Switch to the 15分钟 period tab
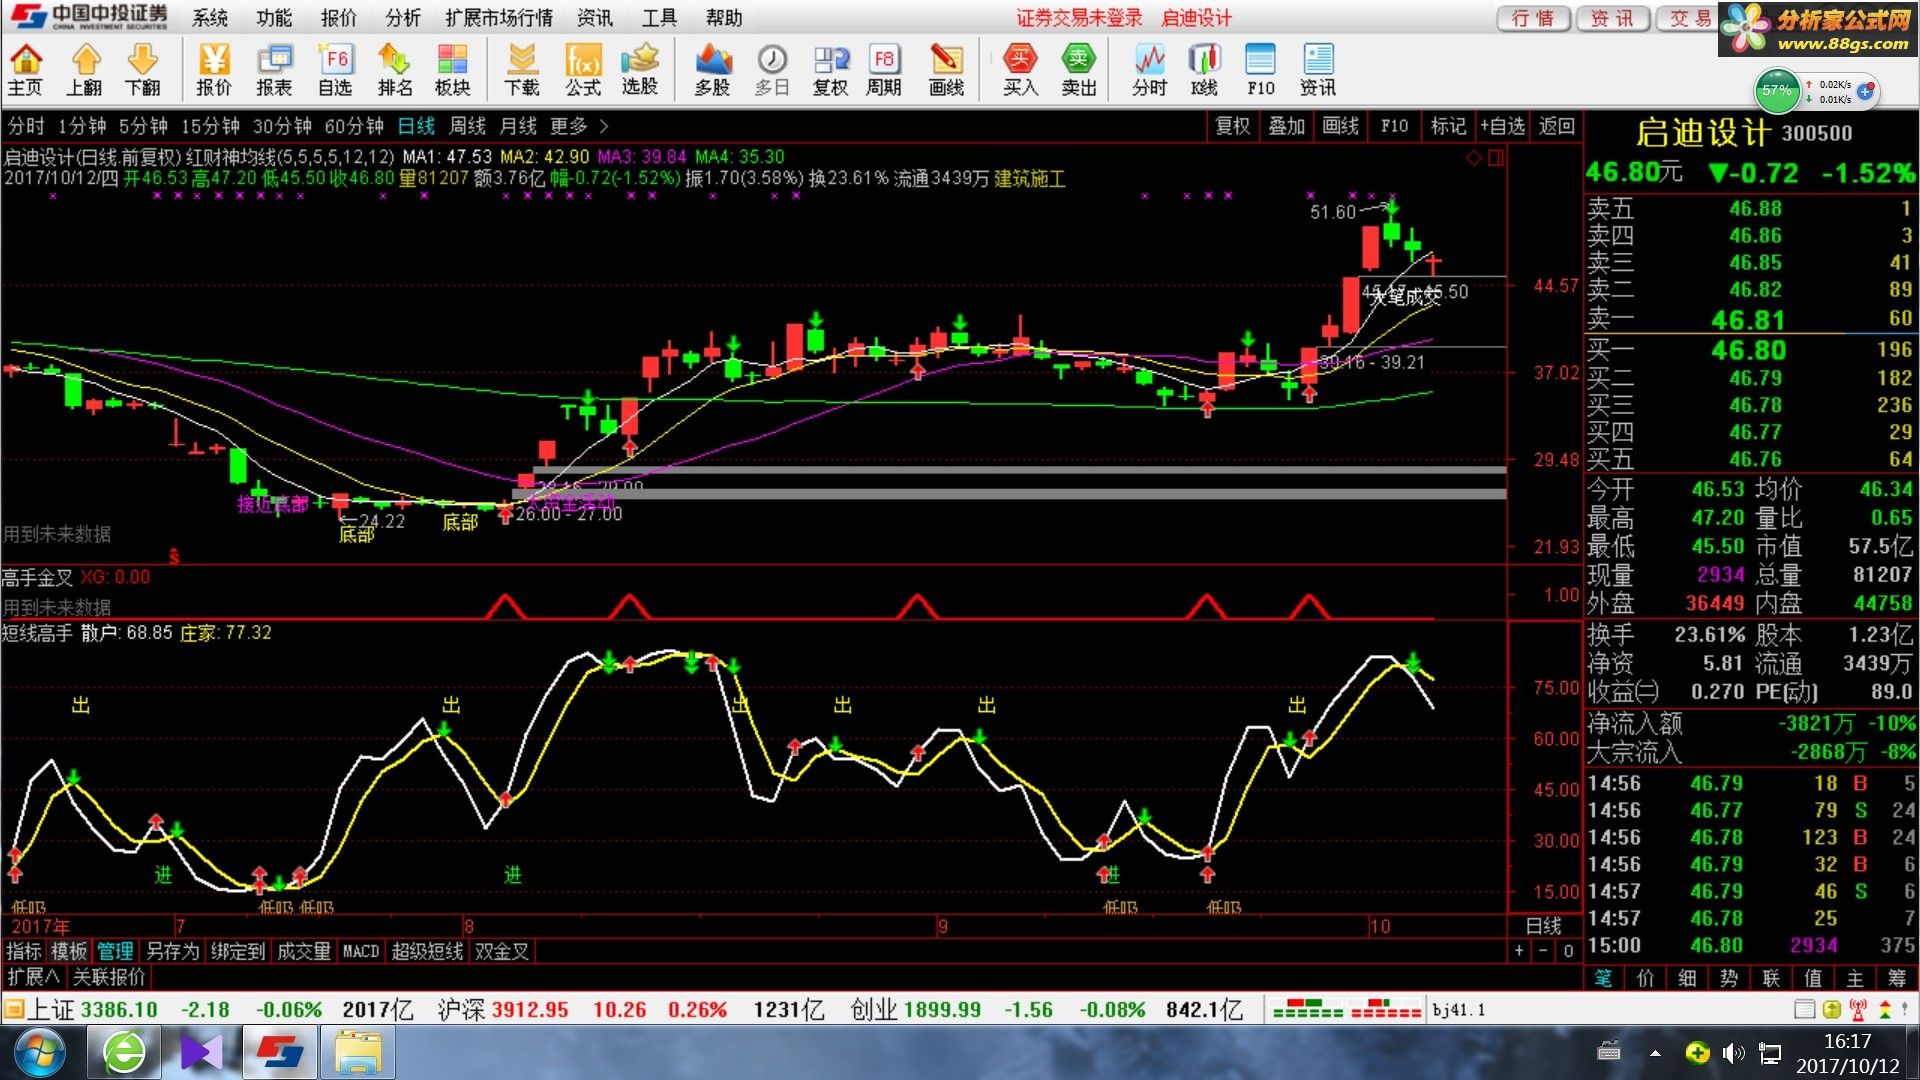Viewport: 1920px width, 1080px height. pyautogui.click(x=210, y=126)
